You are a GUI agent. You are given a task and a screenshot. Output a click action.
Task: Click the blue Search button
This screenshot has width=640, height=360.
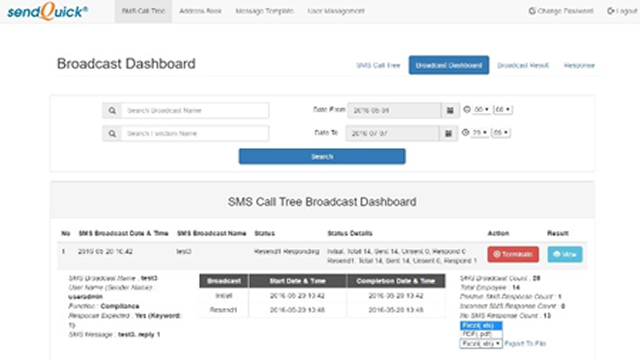point(322,156)
